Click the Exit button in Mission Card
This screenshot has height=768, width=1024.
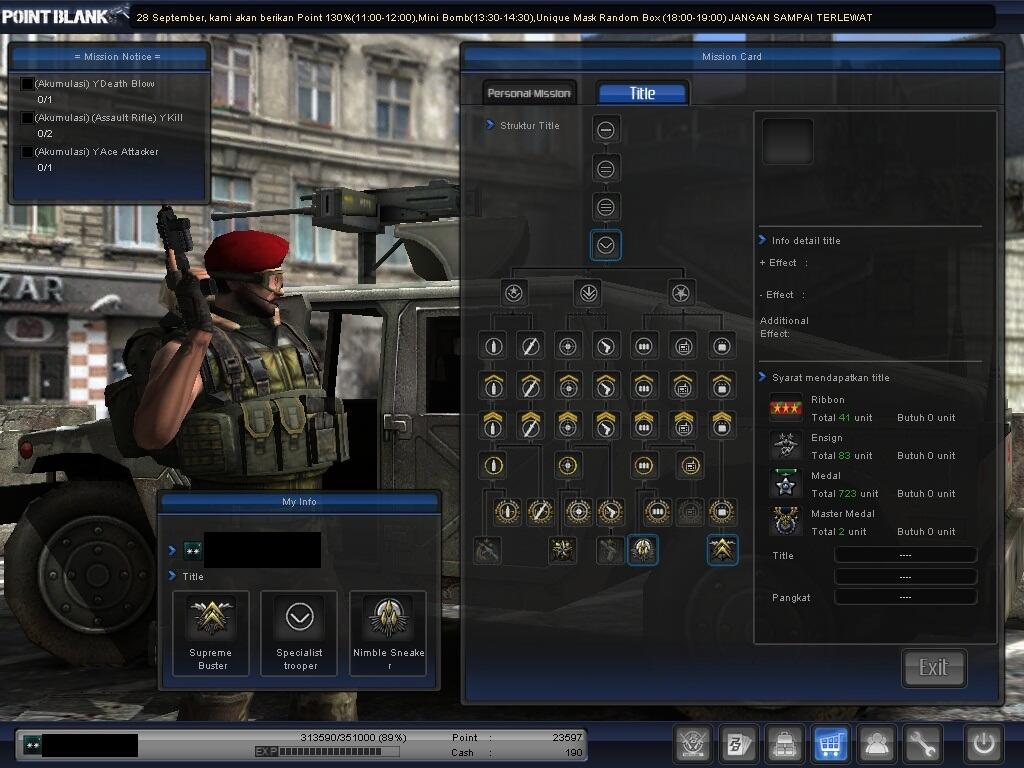point(933,667)
